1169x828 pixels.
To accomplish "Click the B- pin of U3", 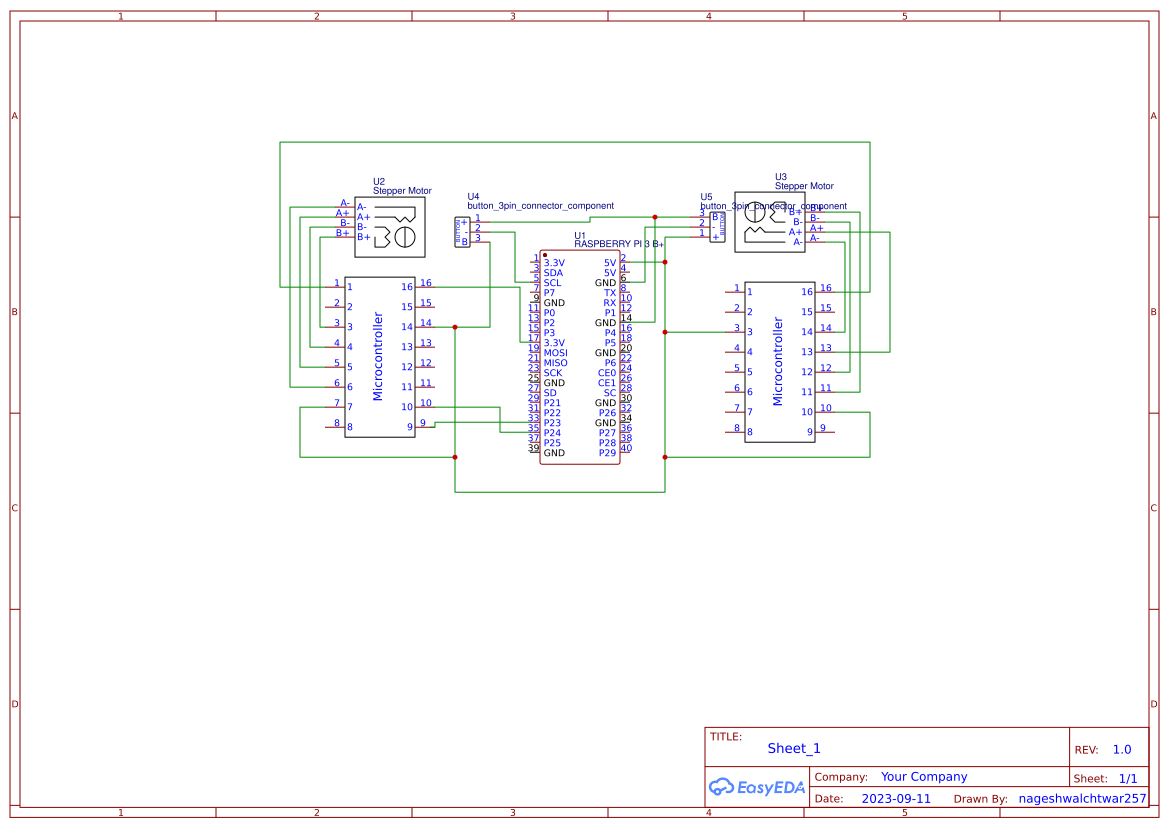I will pyautogui.click(x=815, y=224).
